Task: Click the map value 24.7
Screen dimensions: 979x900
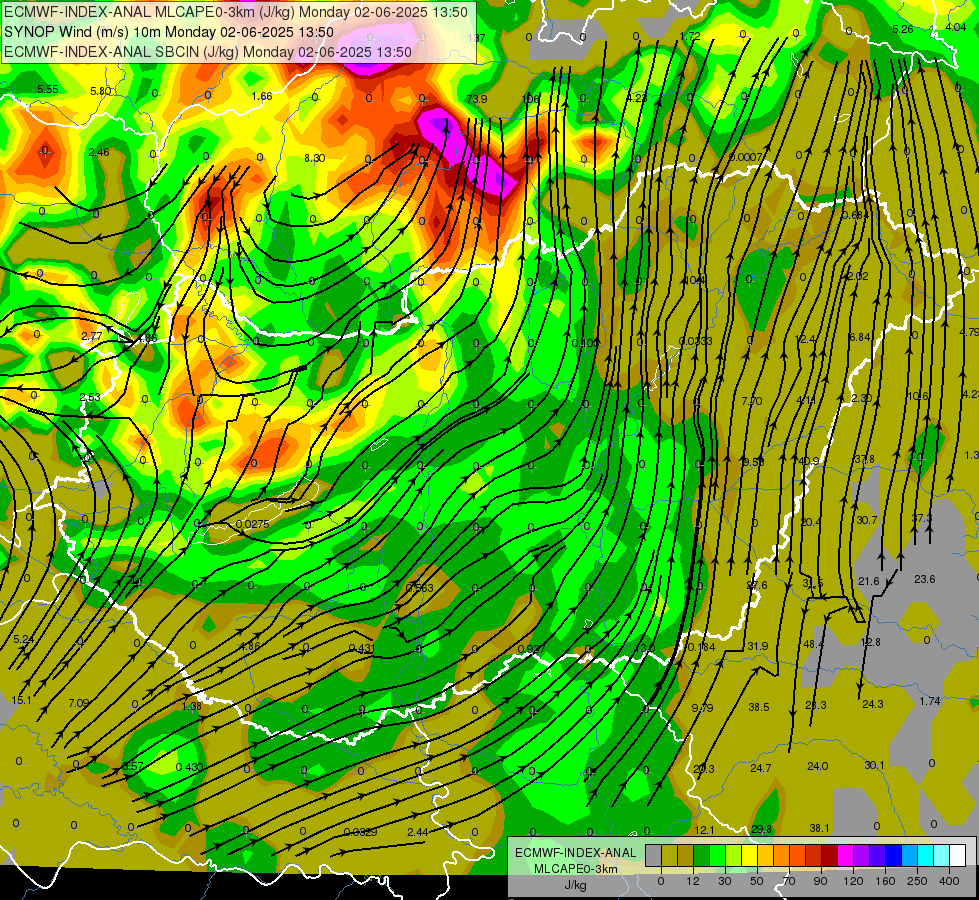Action: 760,768
